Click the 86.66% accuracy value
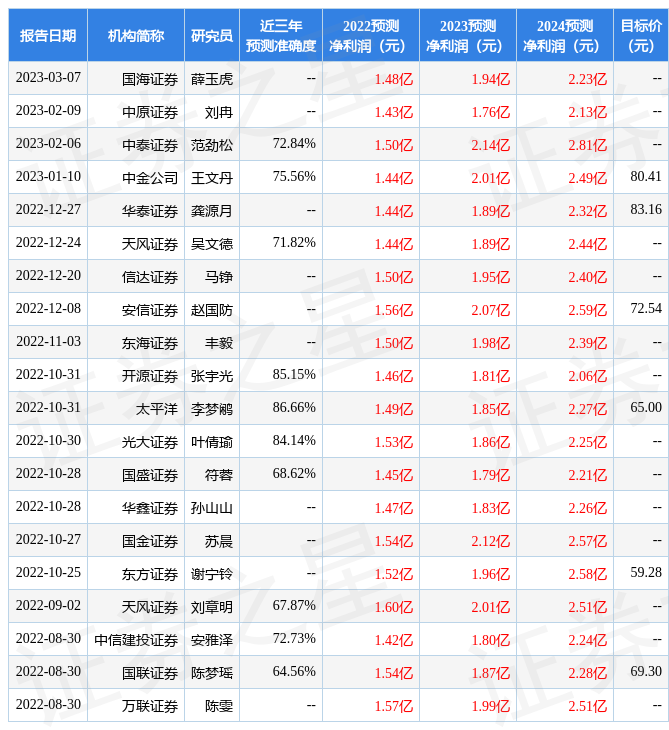669x730 pixels. 294,408
